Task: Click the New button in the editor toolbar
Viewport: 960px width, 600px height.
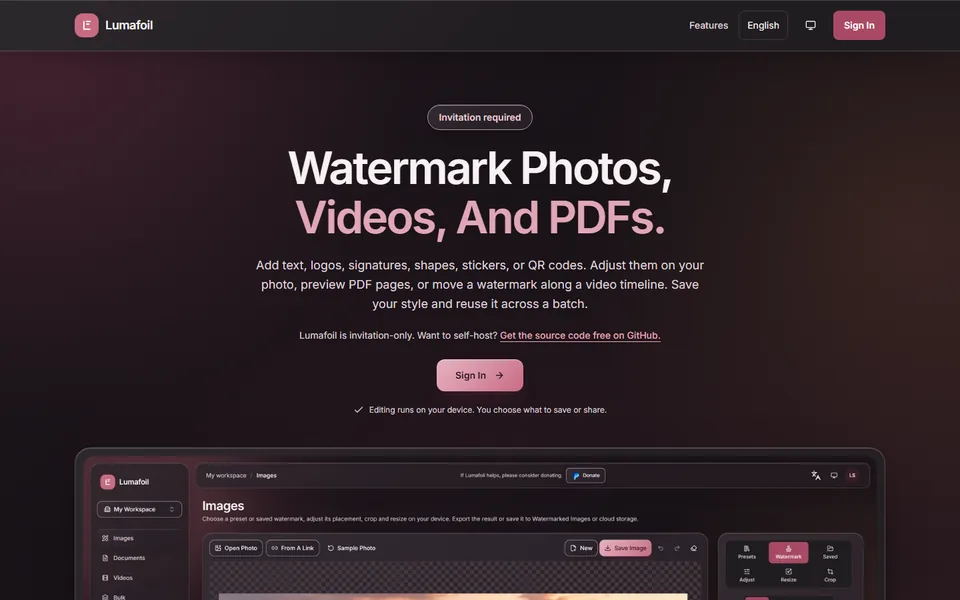Action: point(580,548)
